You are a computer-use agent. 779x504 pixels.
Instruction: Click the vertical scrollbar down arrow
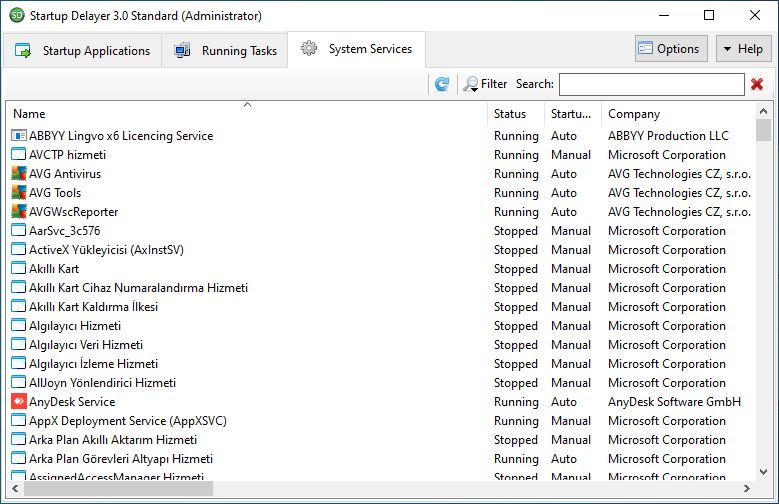(764, 472)
